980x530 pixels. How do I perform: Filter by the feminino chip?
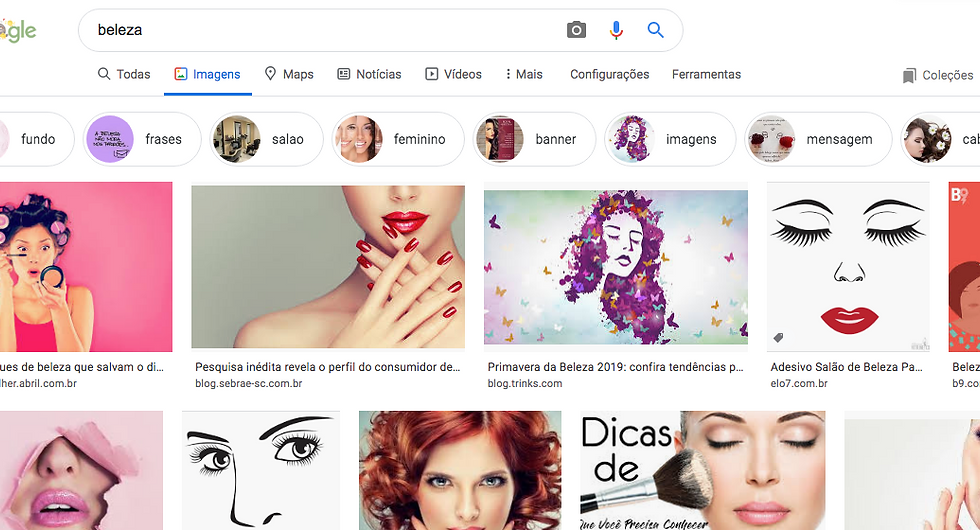(398, 139)
